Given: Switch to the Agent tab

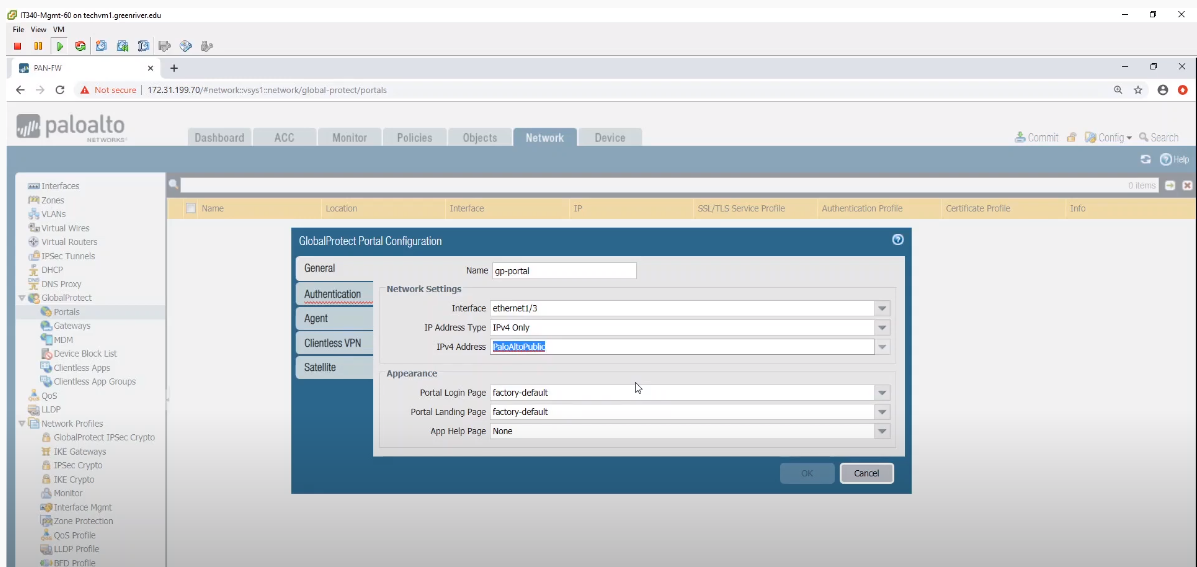Looking at the screenshot, I should click(334, 318).
